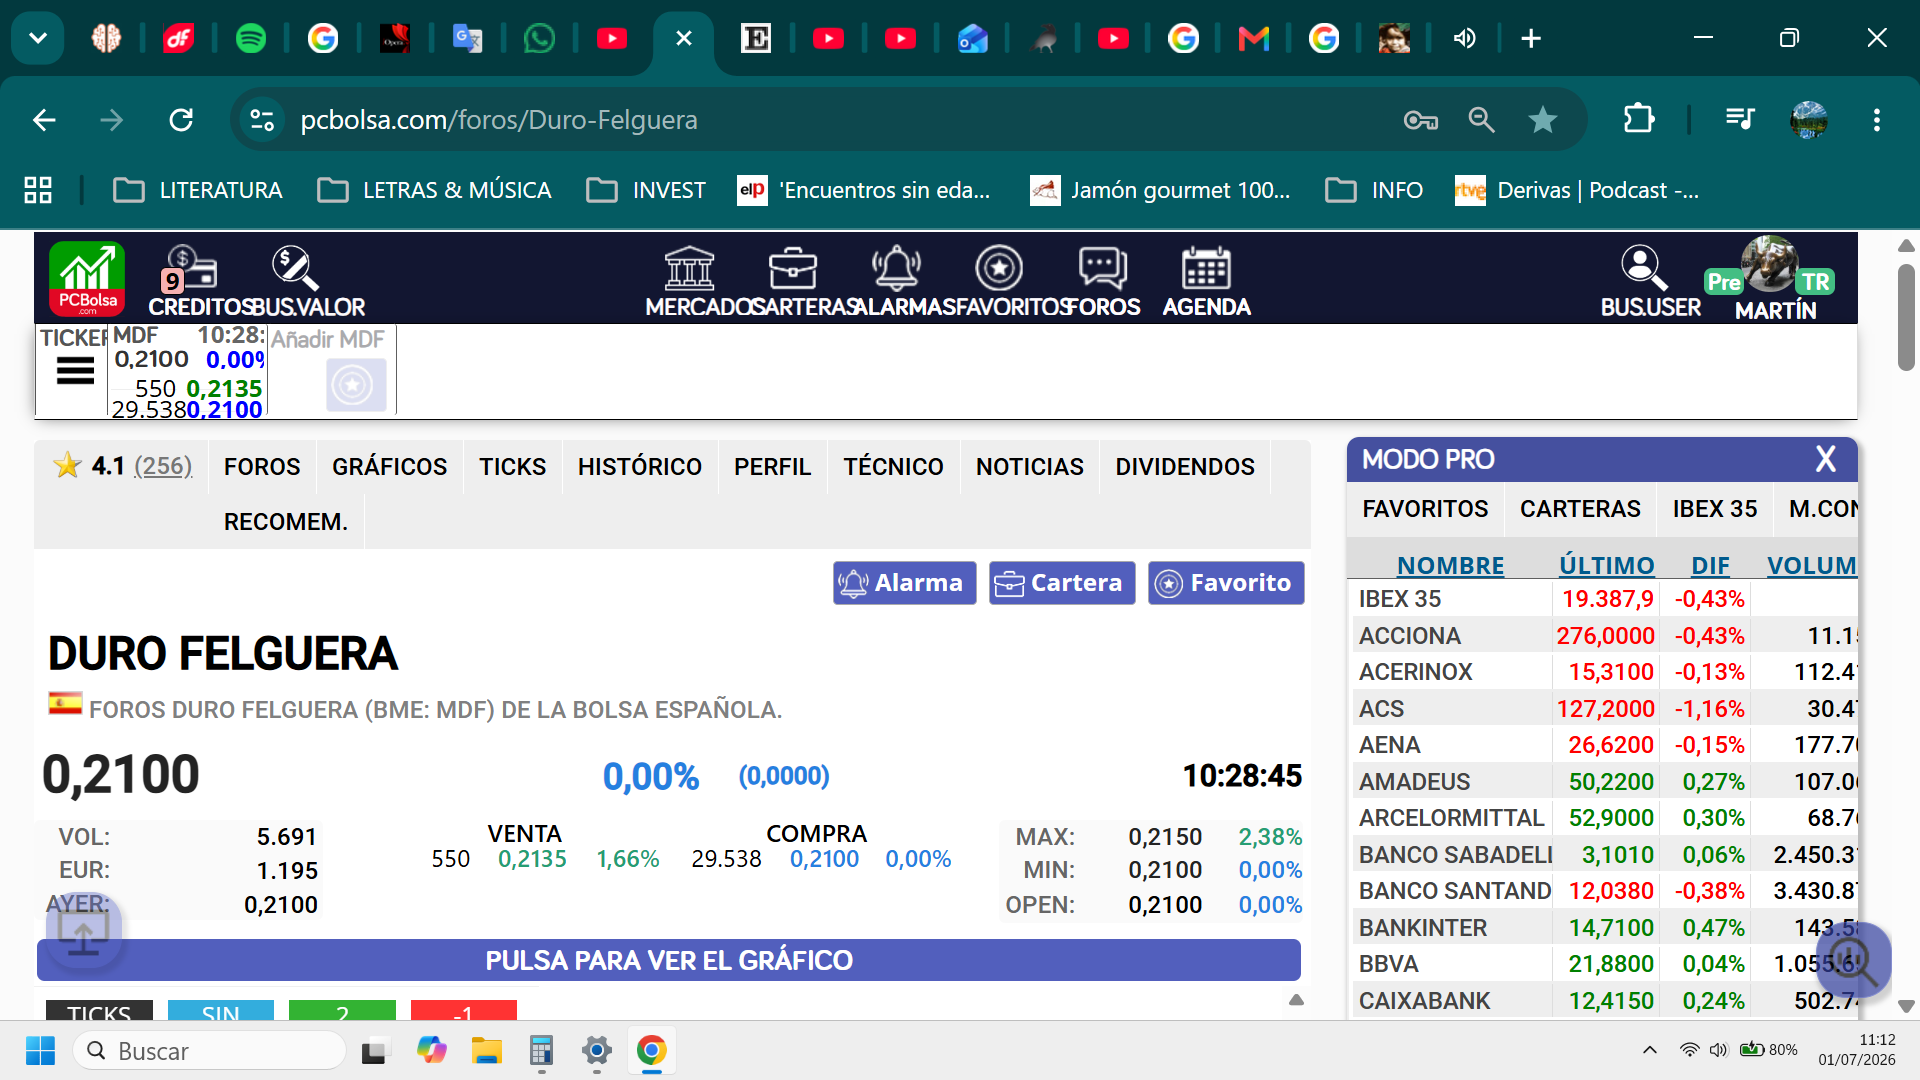
Task: Collapse the ticks panel with up arrow
Action: pos(1296,1000)
